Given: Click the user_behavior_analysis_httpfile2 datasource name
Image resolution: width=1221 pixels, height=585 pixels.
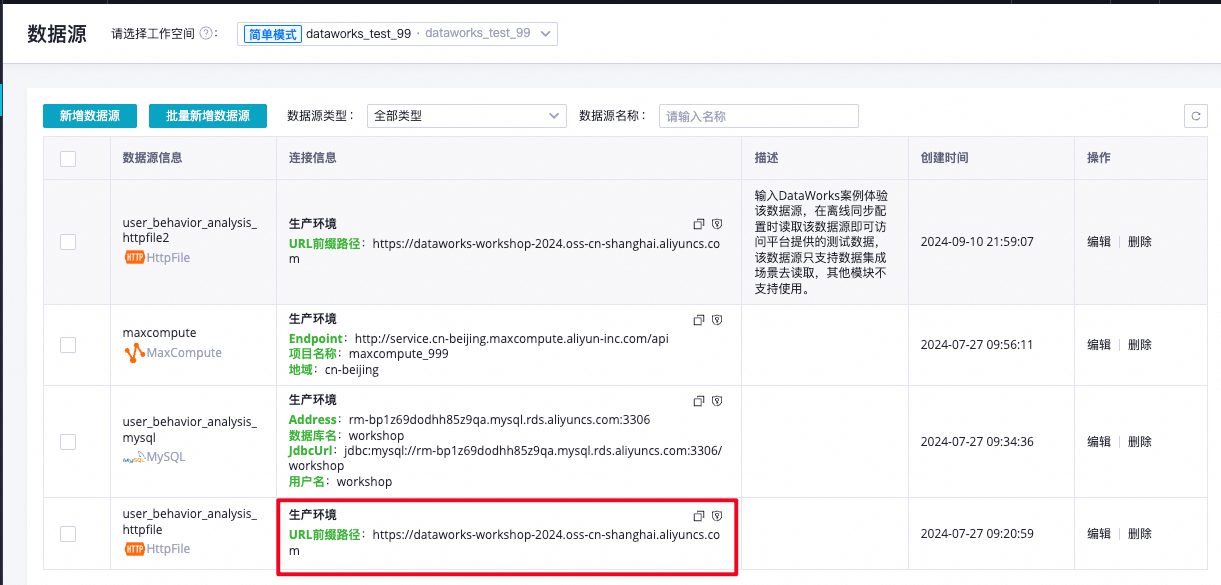Looking at the screenshot, I should click(x=190, y=231).
